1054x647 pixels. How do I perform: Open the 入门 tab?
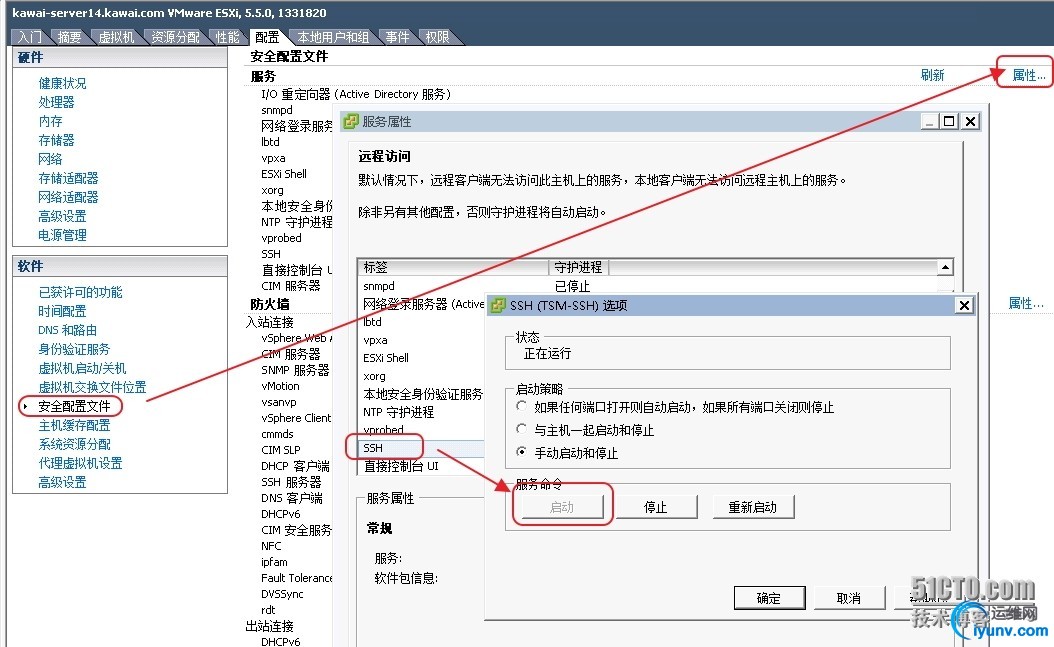click(x=30, y=37)
